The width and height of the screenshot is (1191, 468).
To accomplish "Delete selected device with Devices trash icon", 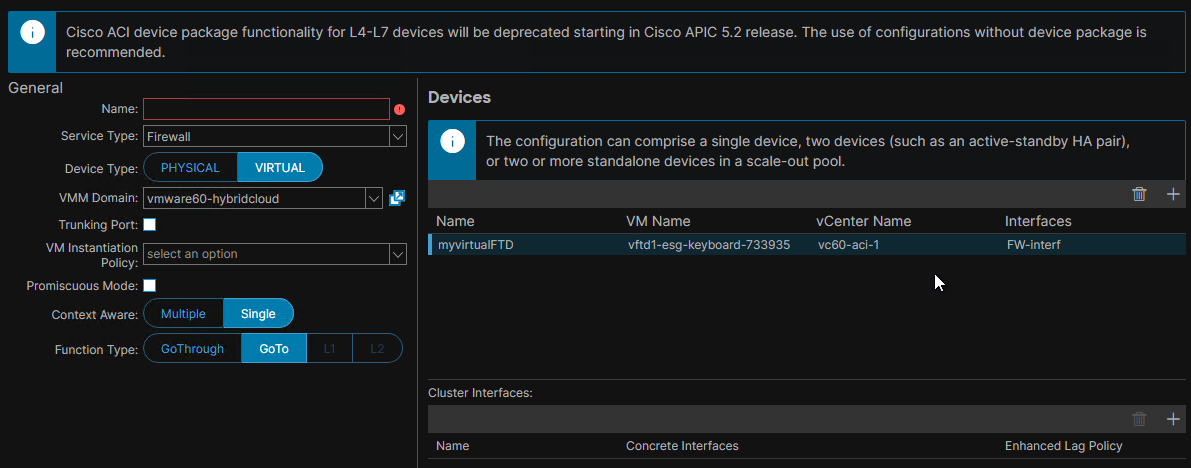I will (1139, 194).
